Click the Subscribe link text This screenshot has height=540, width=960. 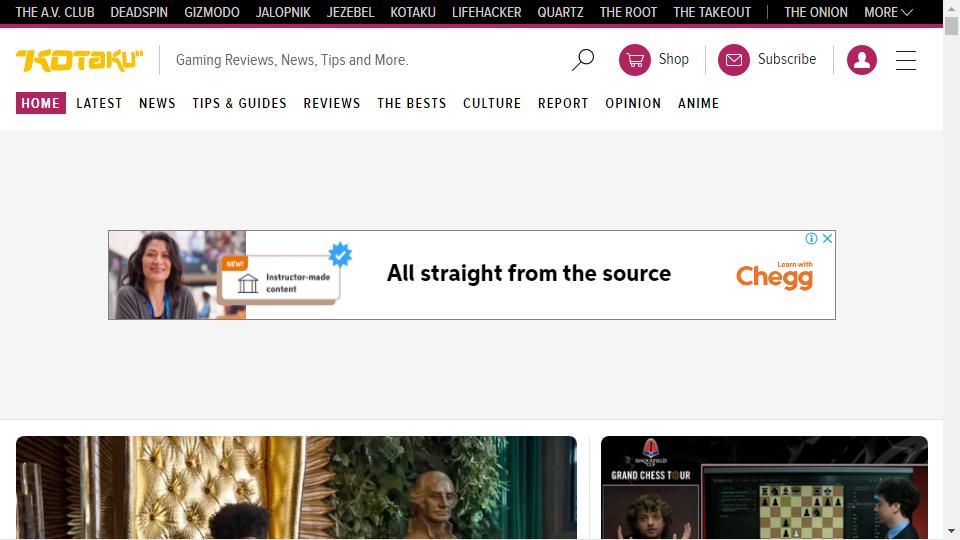click(787, 59)
